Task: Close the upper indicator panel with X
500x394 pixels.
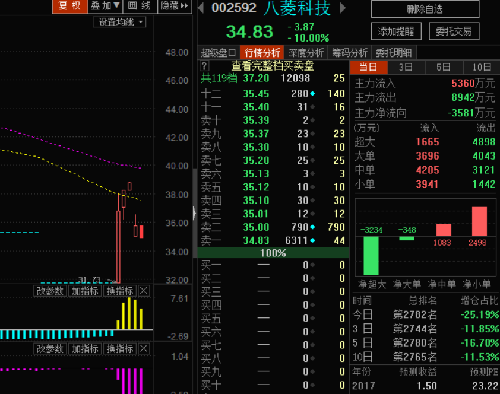Action: (x=144, y=291)
